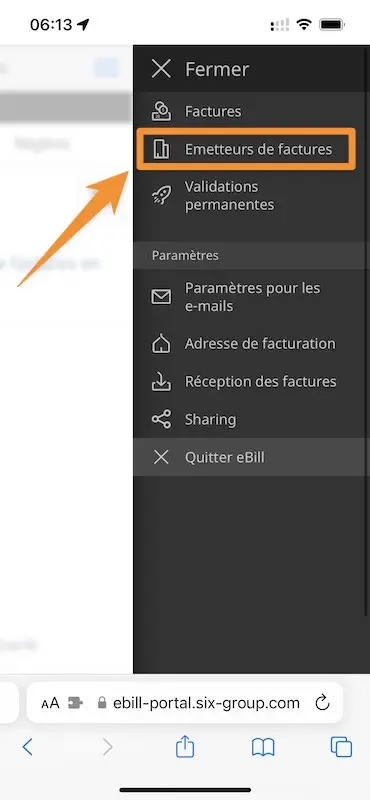This screenshot has height=800, width=370.
Task: Tap the Fermer label to close menu
Action: click(217, 69)
